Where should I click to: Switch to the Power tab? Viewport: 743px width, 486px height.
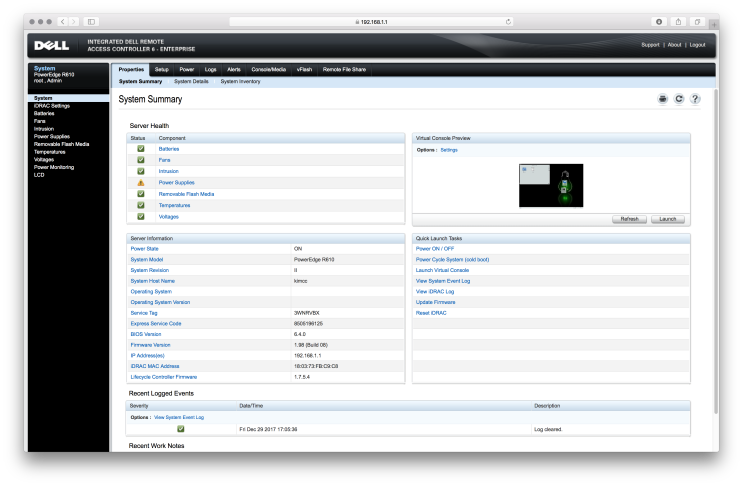pyautogui.click(x=186, y=69)
